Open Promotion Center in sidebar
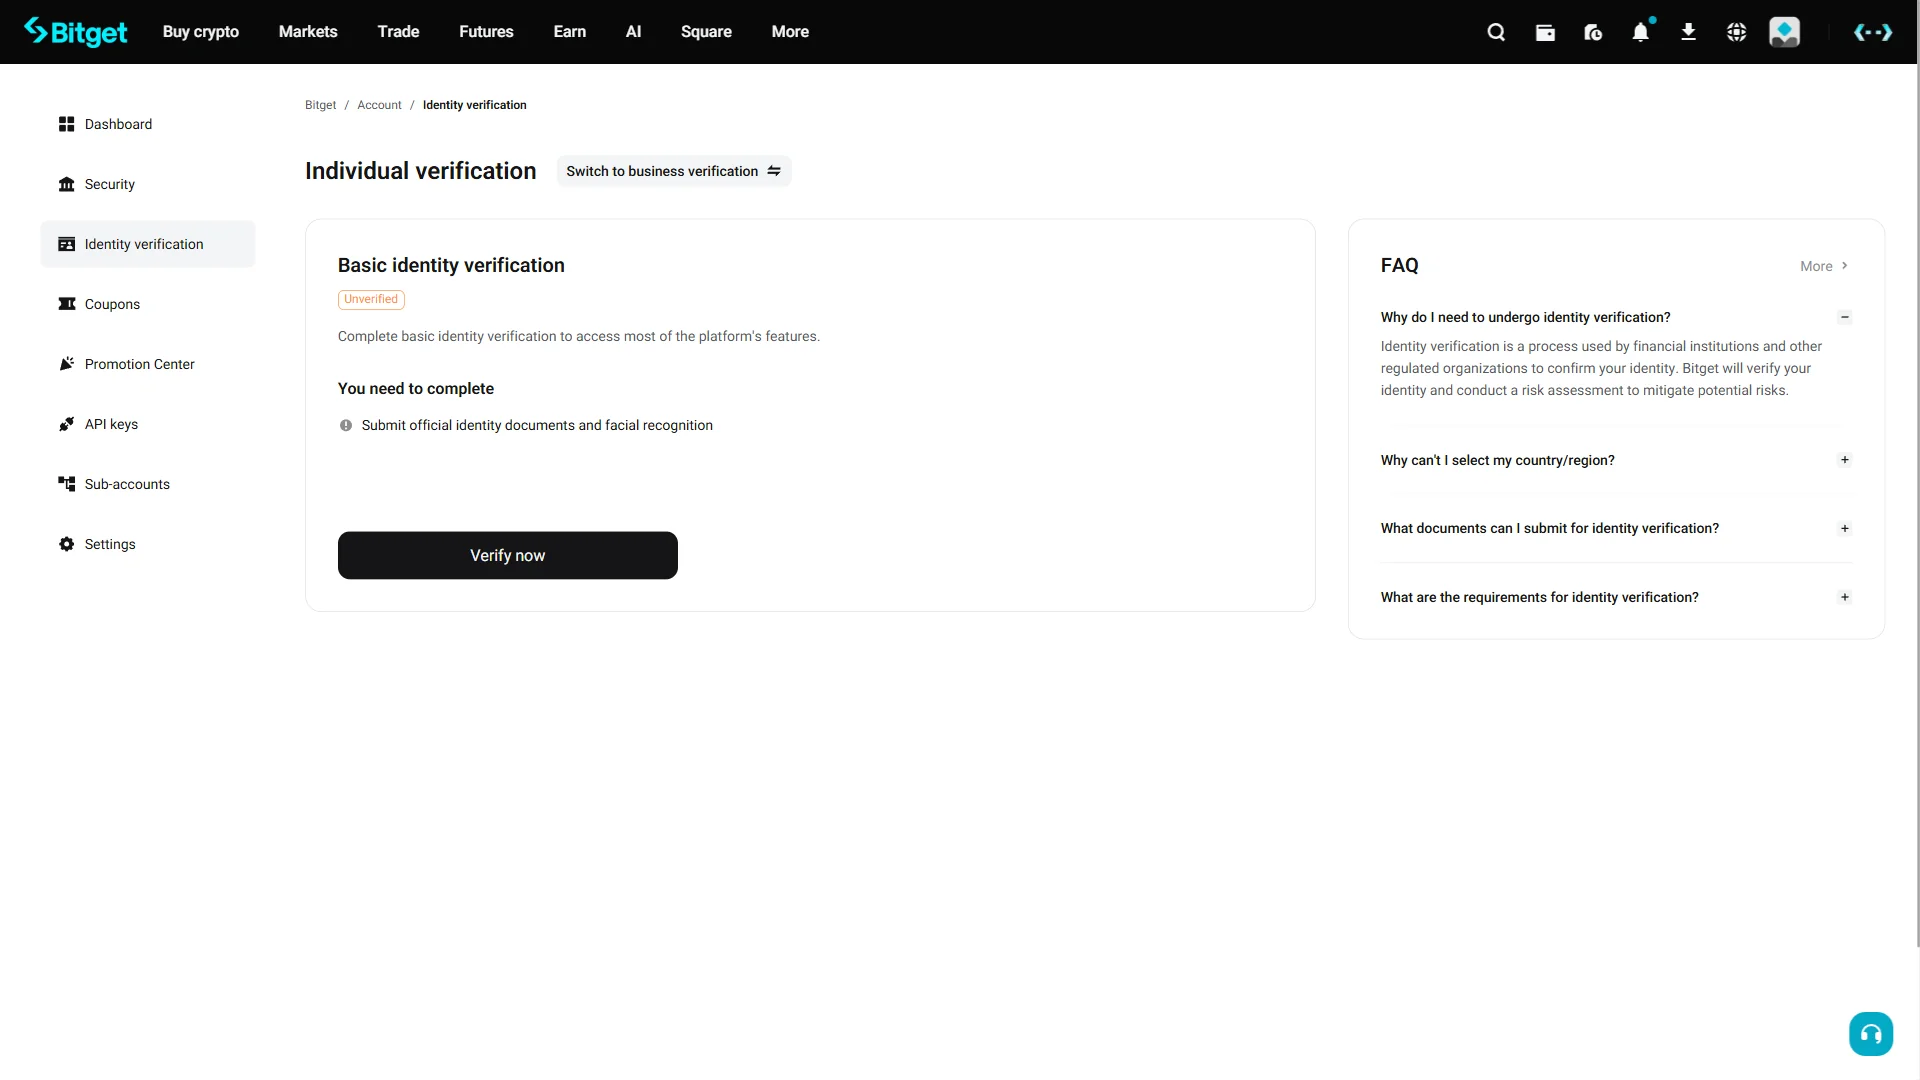Viewport: 1920px width, 1080px height. pyautogui.click(x=148, y=364)
